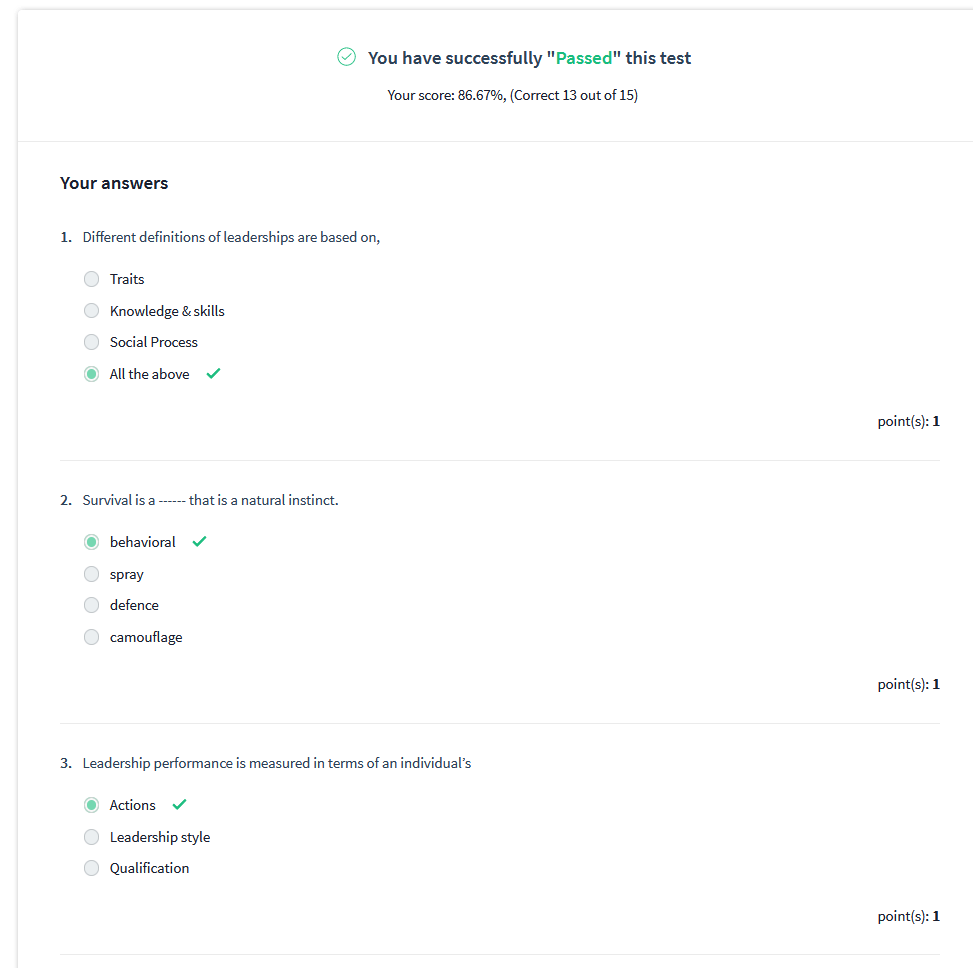Click the green "Passed" text
973x968 pixels.
click(x=584, y=57)
